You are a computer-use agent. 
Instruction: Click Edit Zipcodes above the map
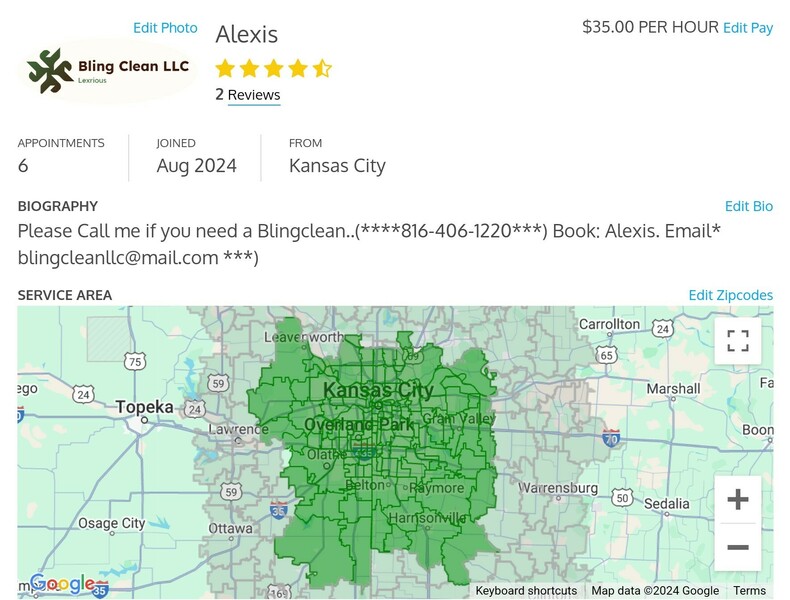tap(730, 295)
